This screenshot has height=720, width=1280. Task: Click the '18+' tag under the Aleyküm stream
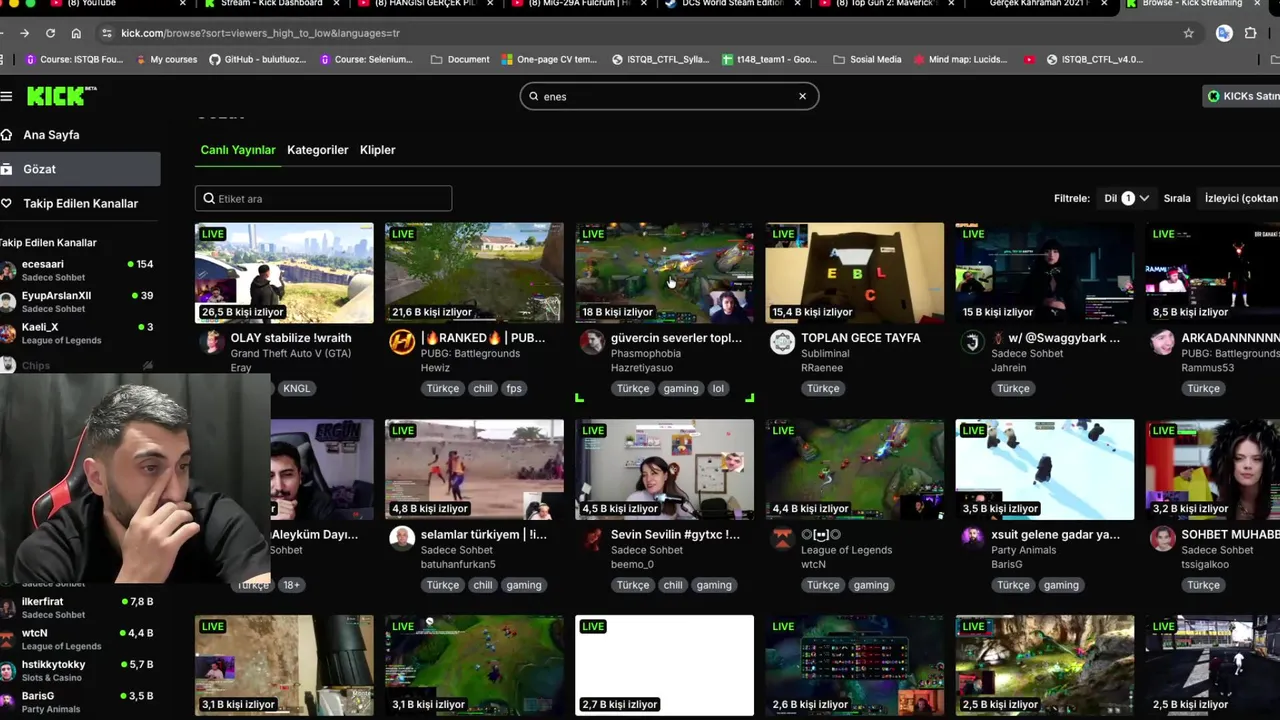tap(291, 585)
